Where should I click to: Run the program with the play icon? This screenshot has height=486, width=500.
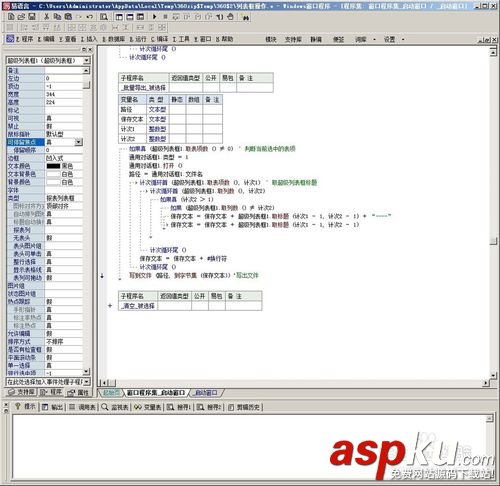(x=154, y=16)
